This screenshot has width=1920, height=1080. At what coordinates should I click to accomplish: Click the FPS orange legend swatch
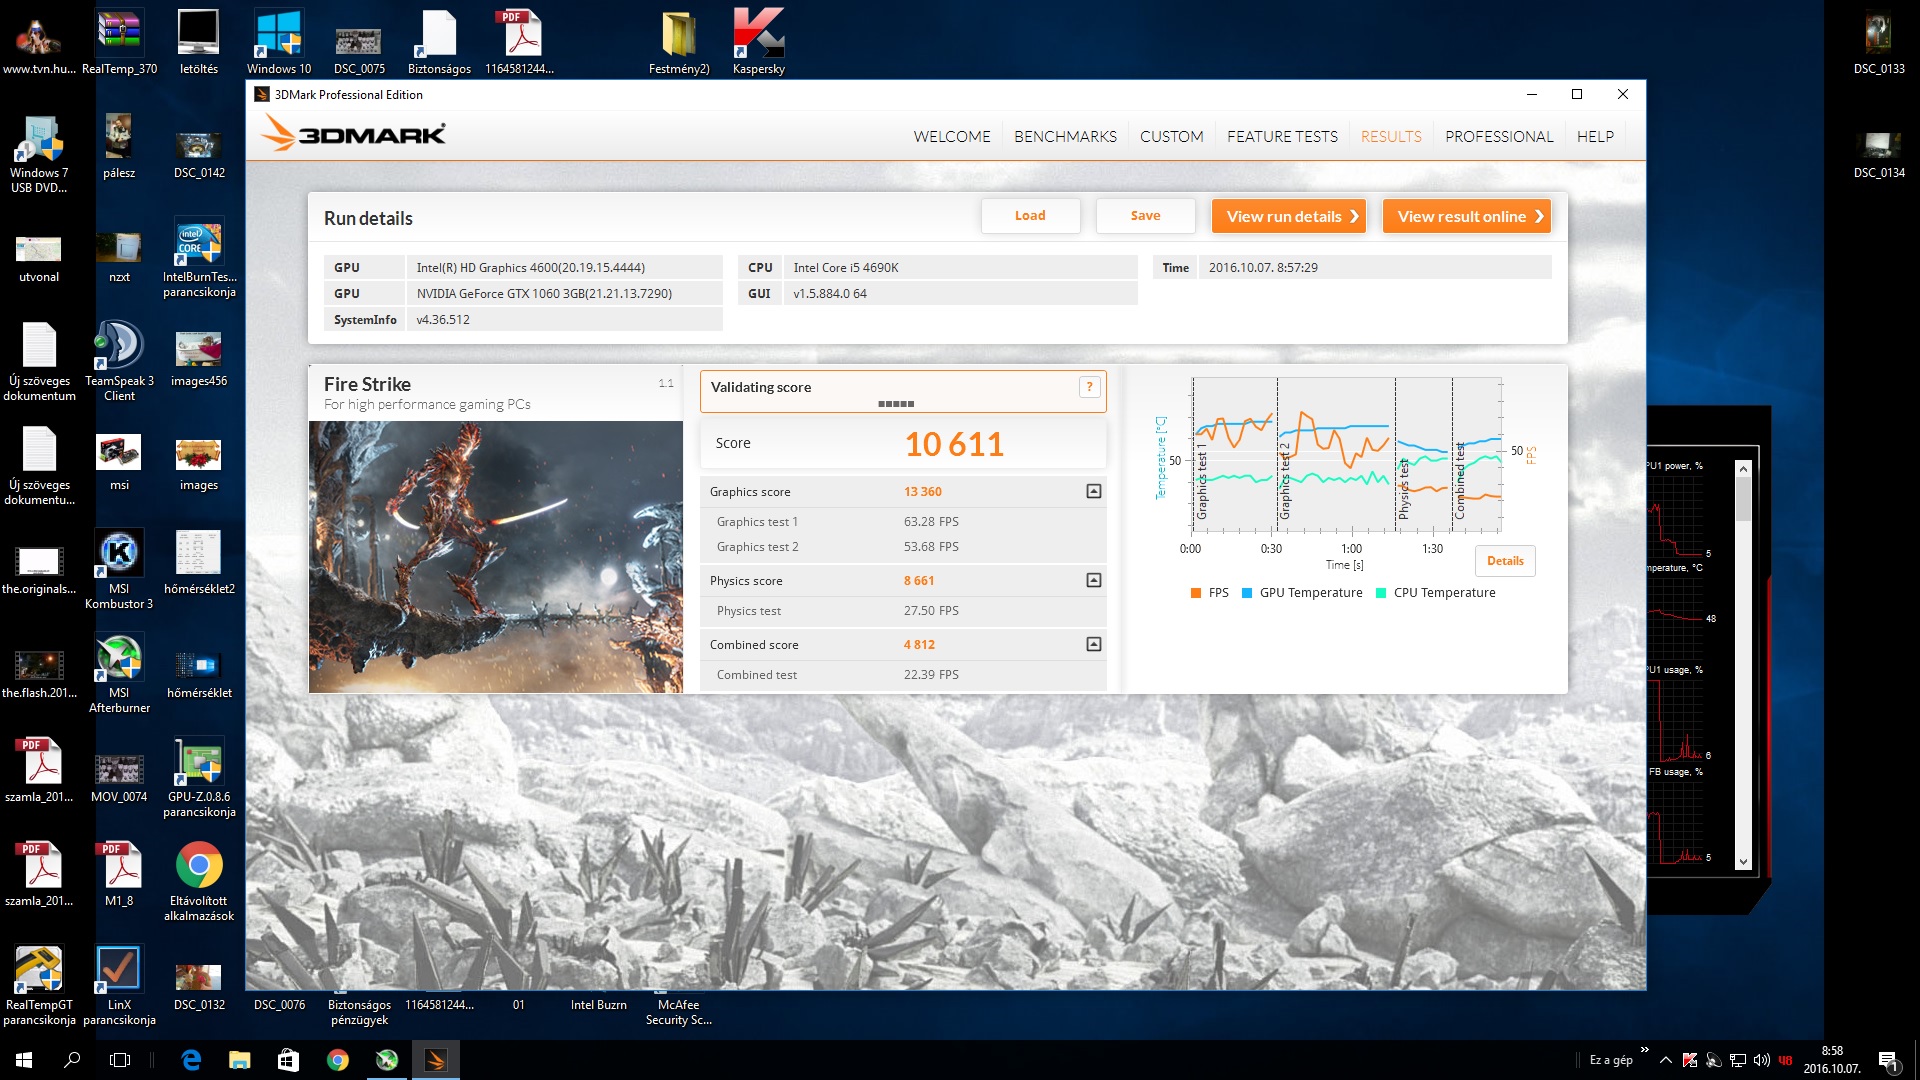click(1195, 593)
